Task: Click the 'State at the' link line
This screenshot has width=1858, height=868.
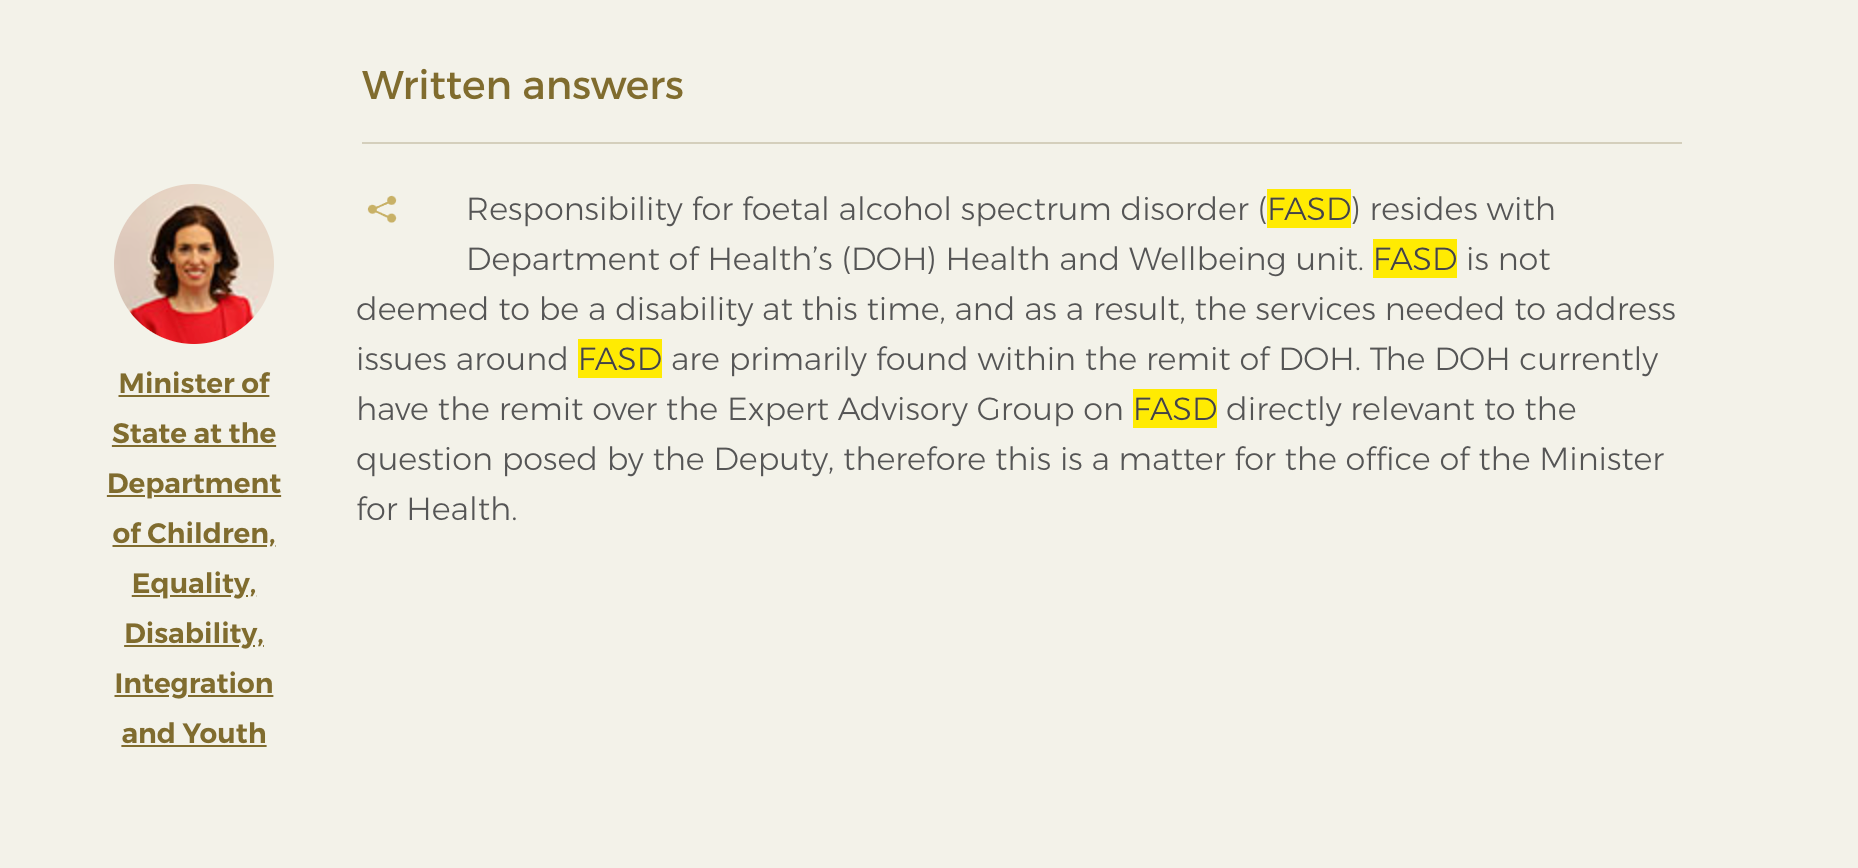Action: [194, 433]
